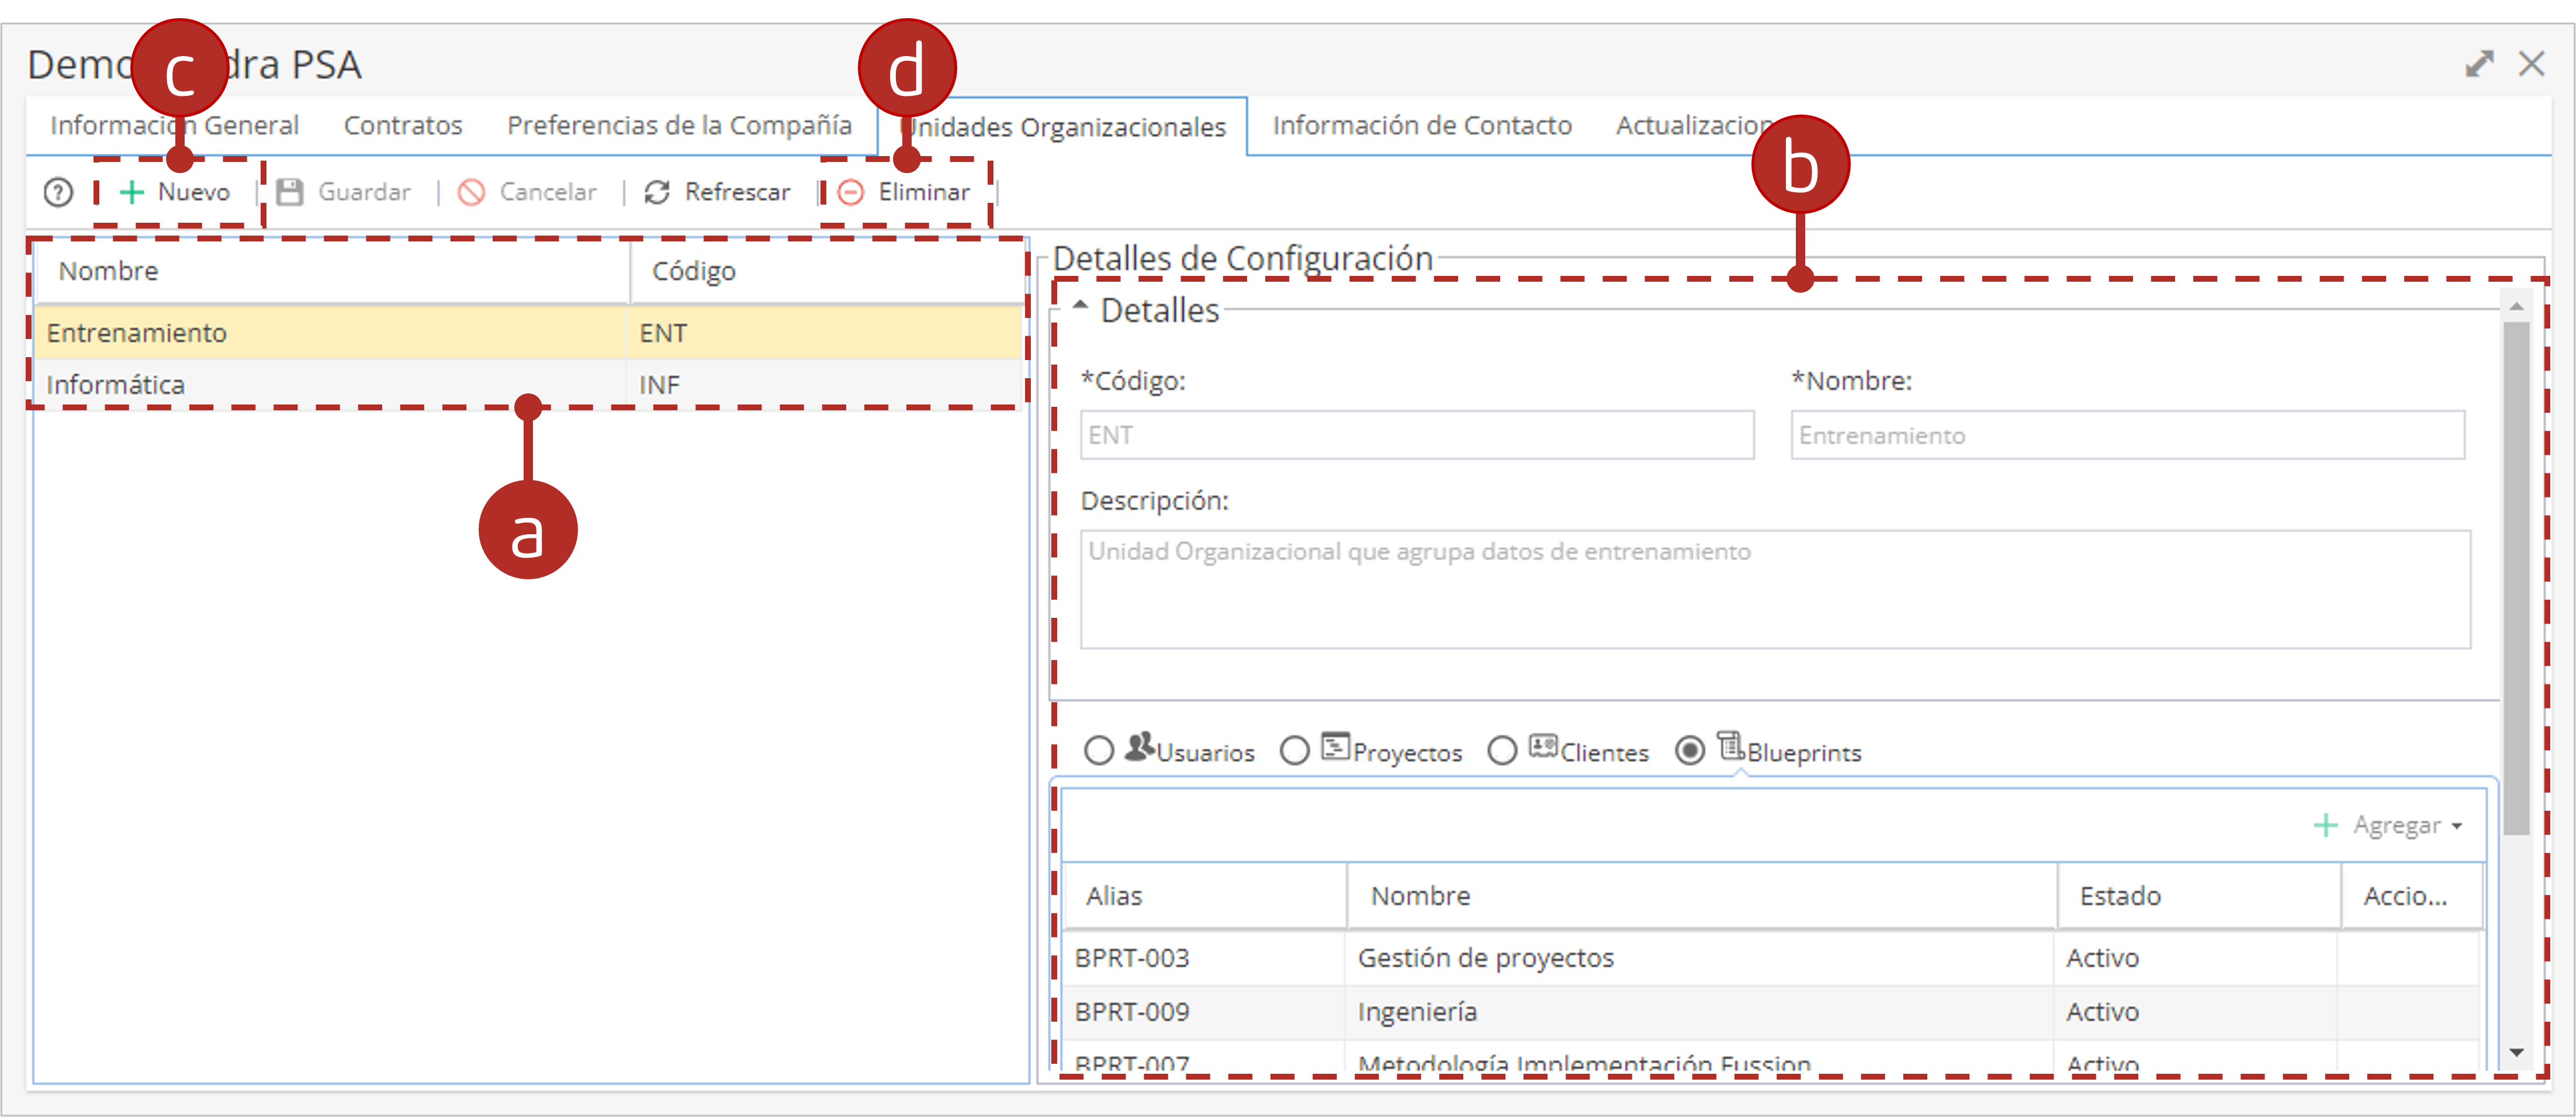Image resolution: width=2576 pixels, height=1117 pixels.
Task: Sort by left list Código column header
Action: pyautogui.click(x=826, y=271)
